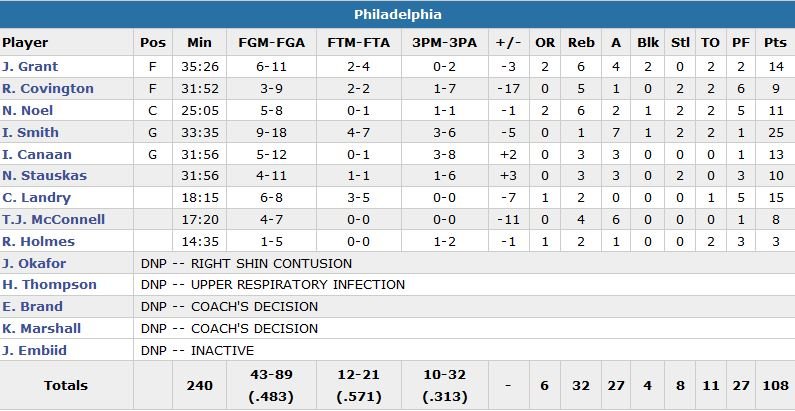795x411 pixels.
Task: Click N. Stauskas player name
Action: (x=44, y=177)
